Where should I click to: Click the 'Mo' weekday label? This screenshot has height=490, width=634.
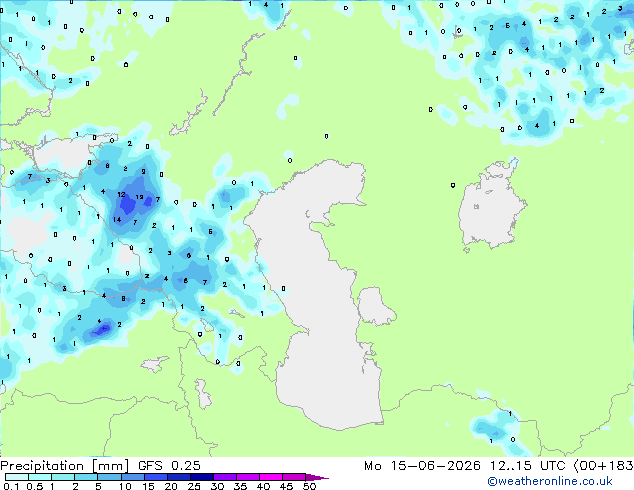coord(373,466)
